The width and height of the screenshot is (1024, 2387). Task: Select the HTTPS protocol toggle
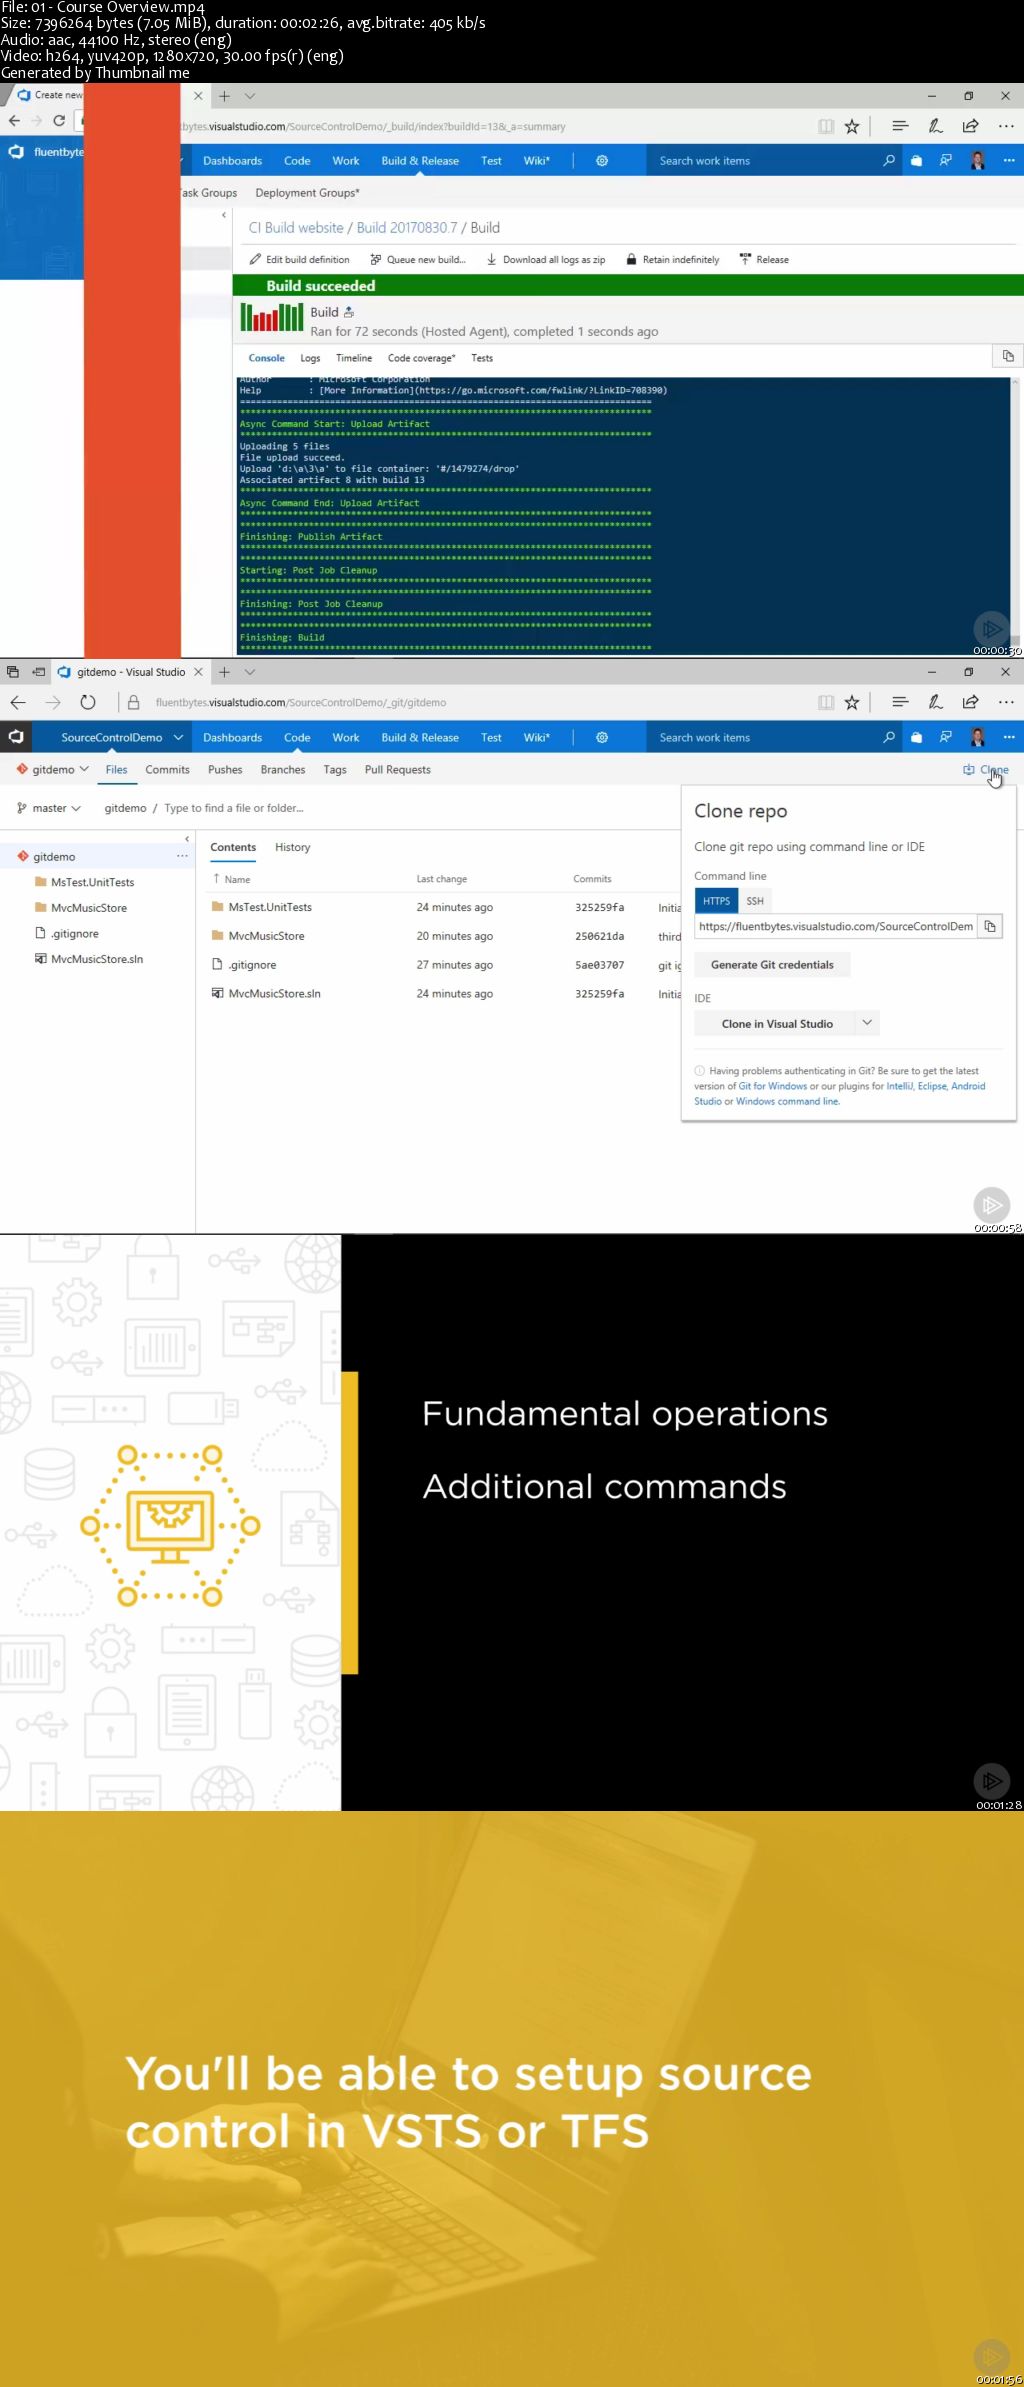pyautogui.click(x=716, y=901)
